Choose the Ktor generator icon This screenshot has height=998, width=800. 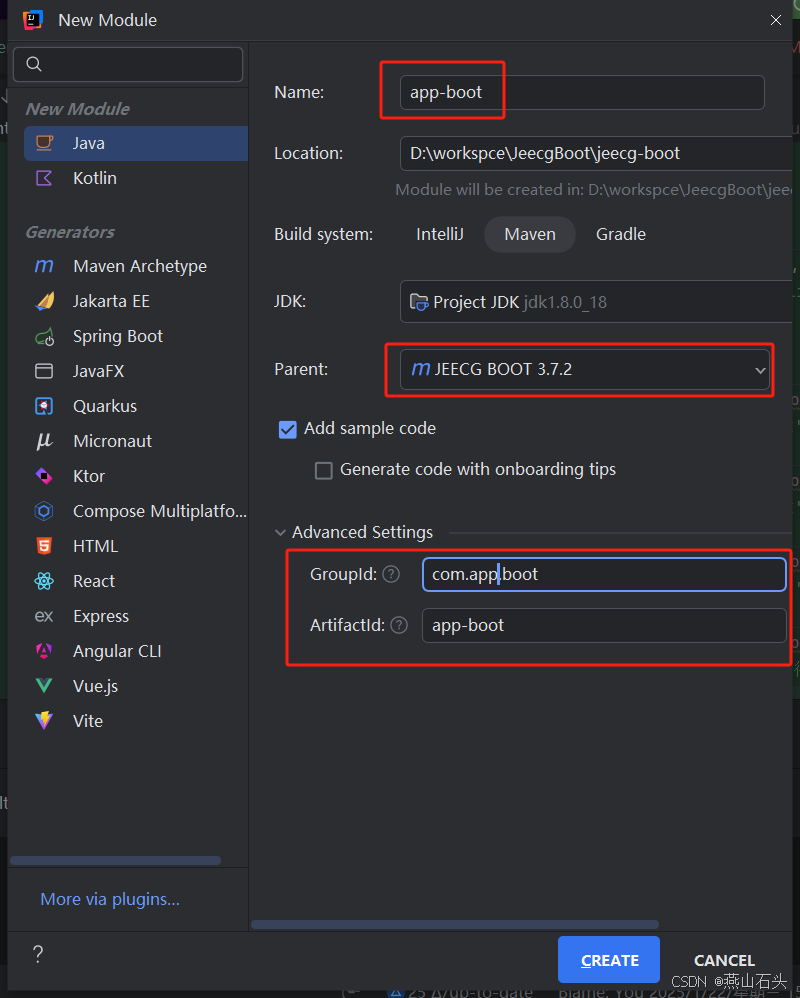(44, 476)
